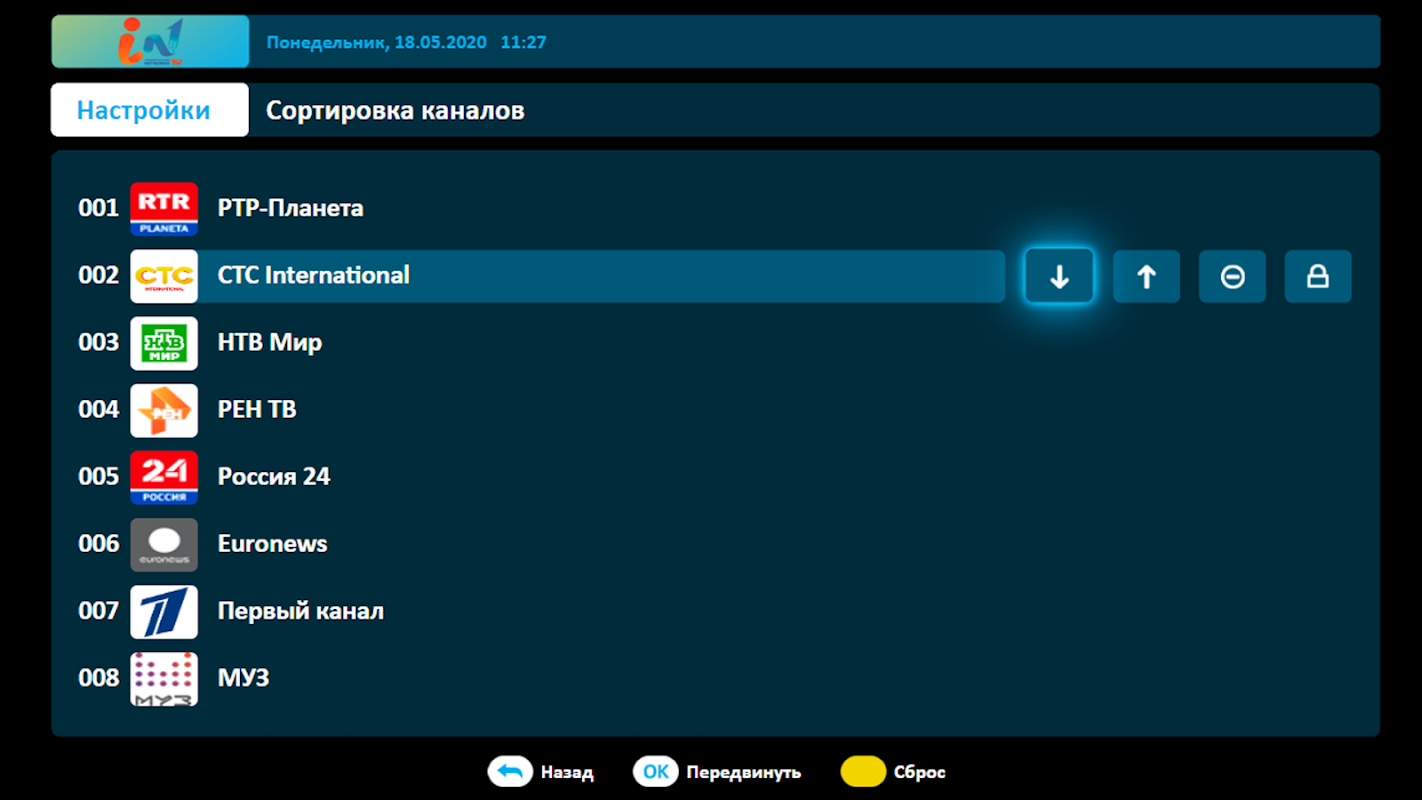The height and width of the screenshot is (800, 1422).
Task: Click channel number 006
Action: 99,544
